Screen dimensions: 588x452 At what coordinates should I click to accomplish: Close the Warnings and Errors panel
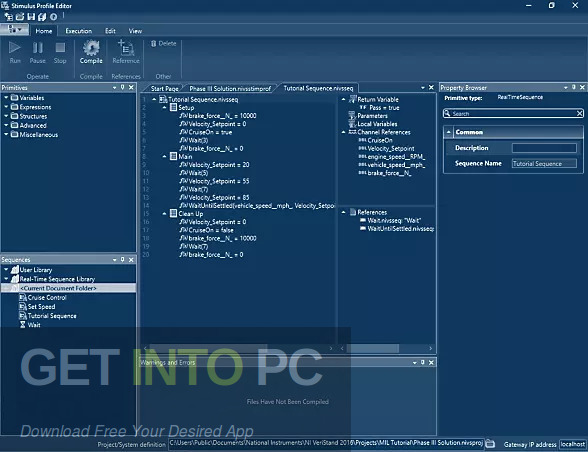[x=431, y=362]
